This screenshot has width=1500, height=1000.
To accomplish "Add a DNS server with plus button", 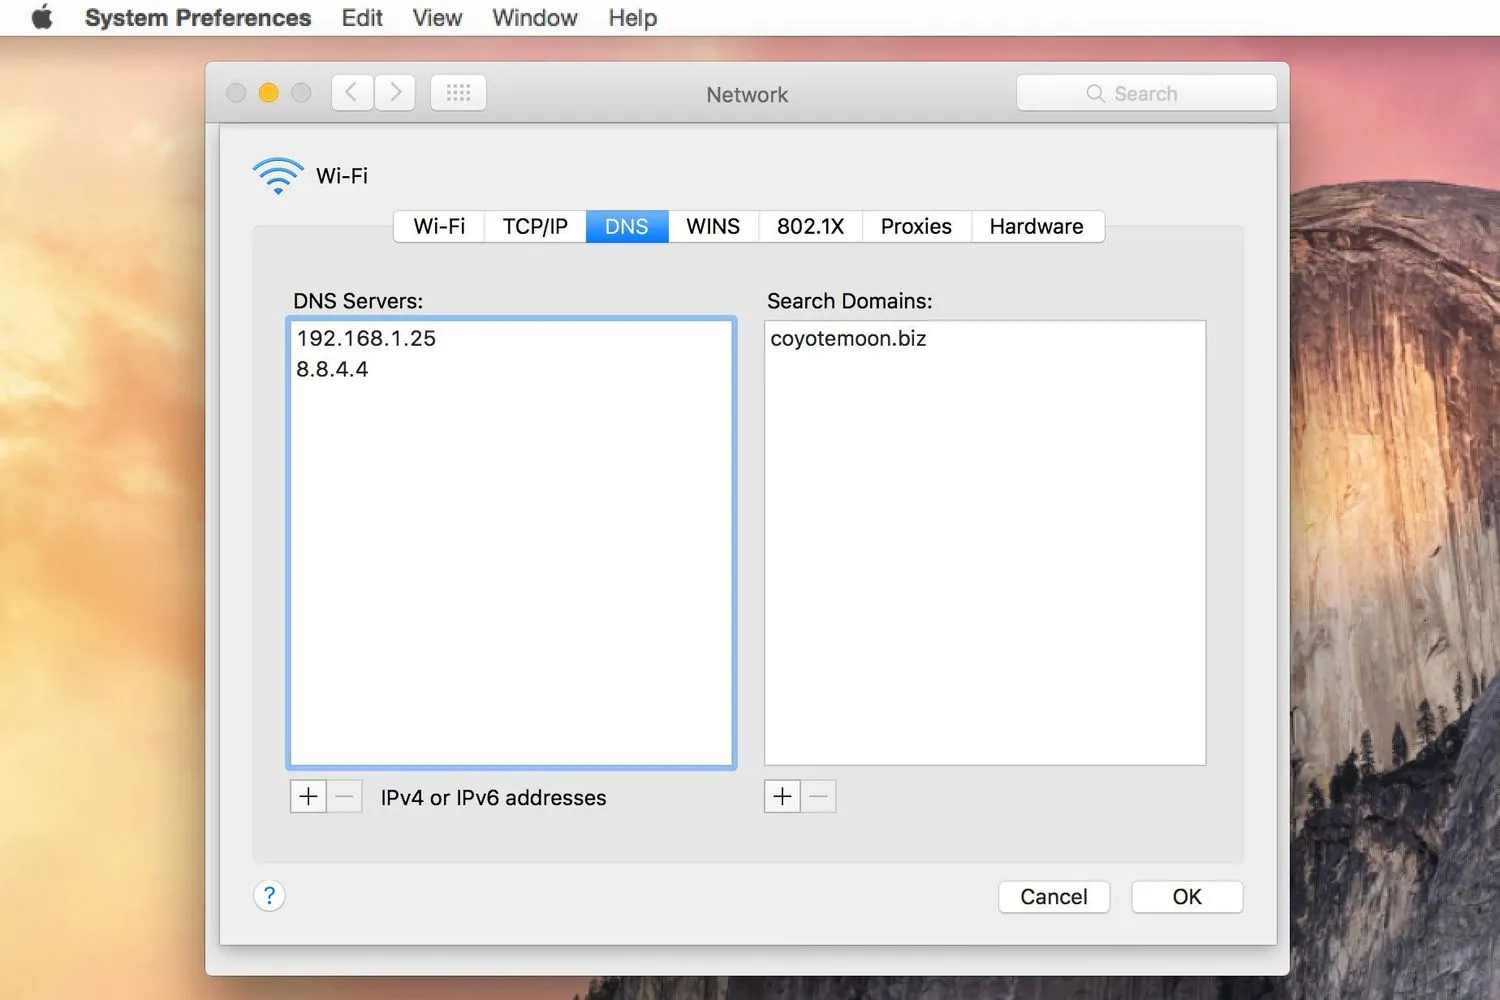I will pos(308,797).
